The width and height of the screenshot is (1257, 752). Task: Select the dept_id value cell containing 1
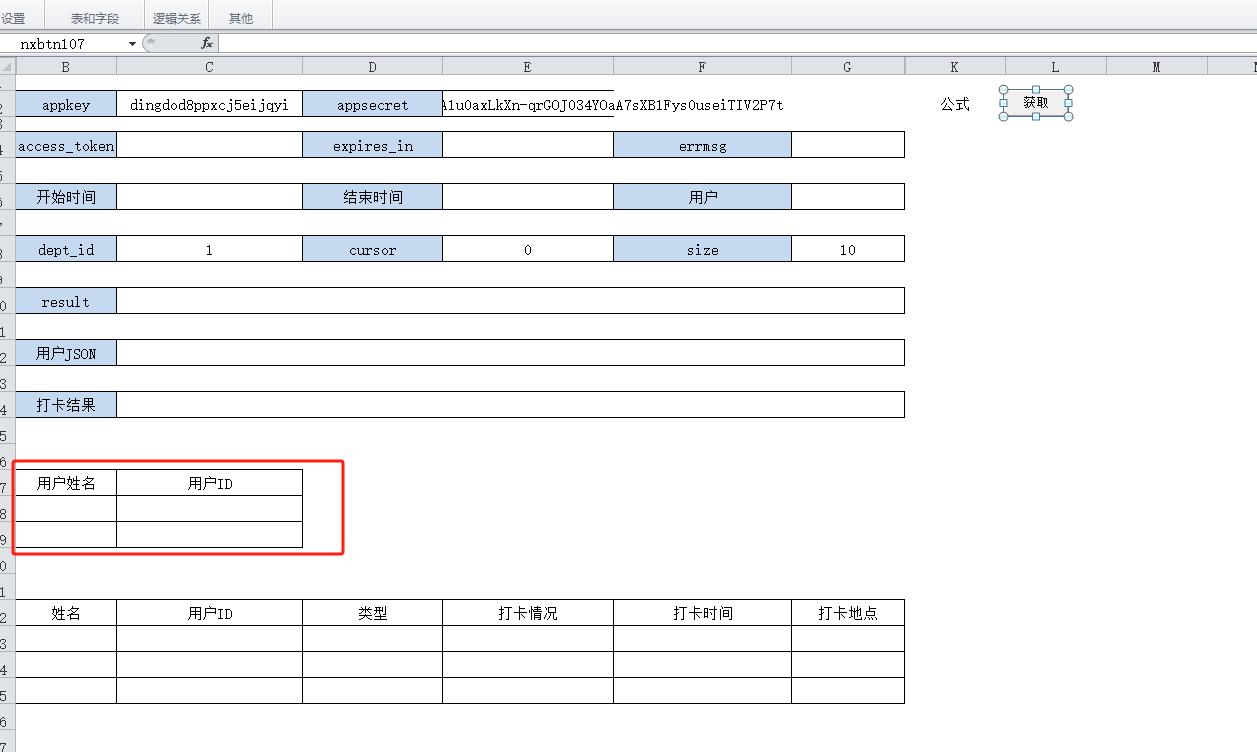pyautogui.click(x=209, y=250)
